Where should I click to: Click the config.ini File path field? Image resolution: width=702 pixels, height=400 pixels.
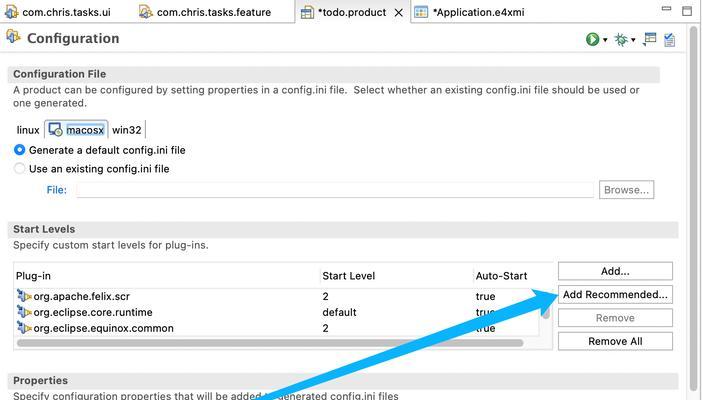coord(336,189)
